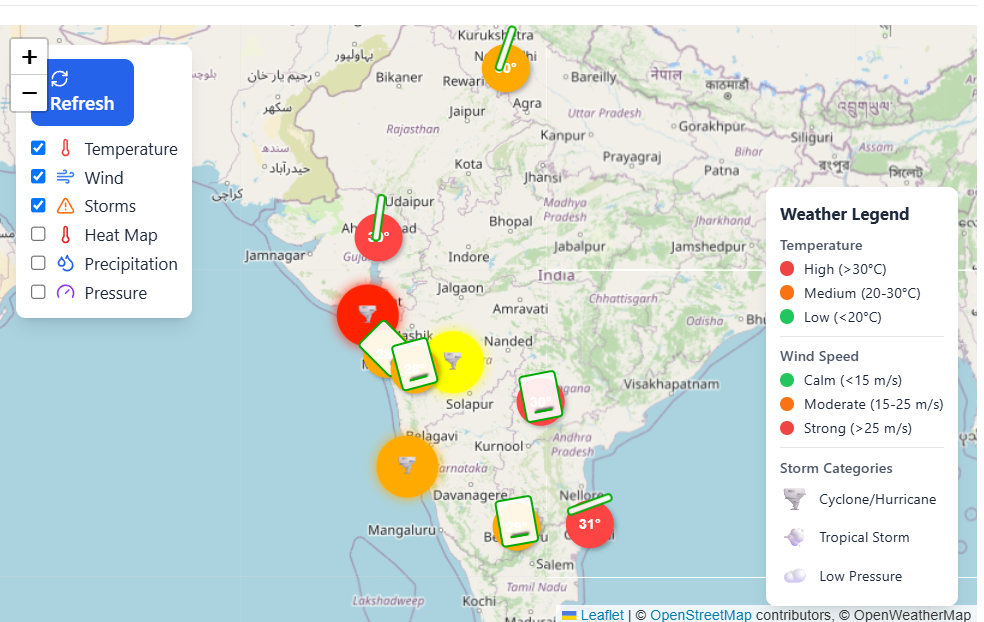Enable the Heat Map checkbox
The width and height of the screenshot is (984, 622).
coord(38,234)
